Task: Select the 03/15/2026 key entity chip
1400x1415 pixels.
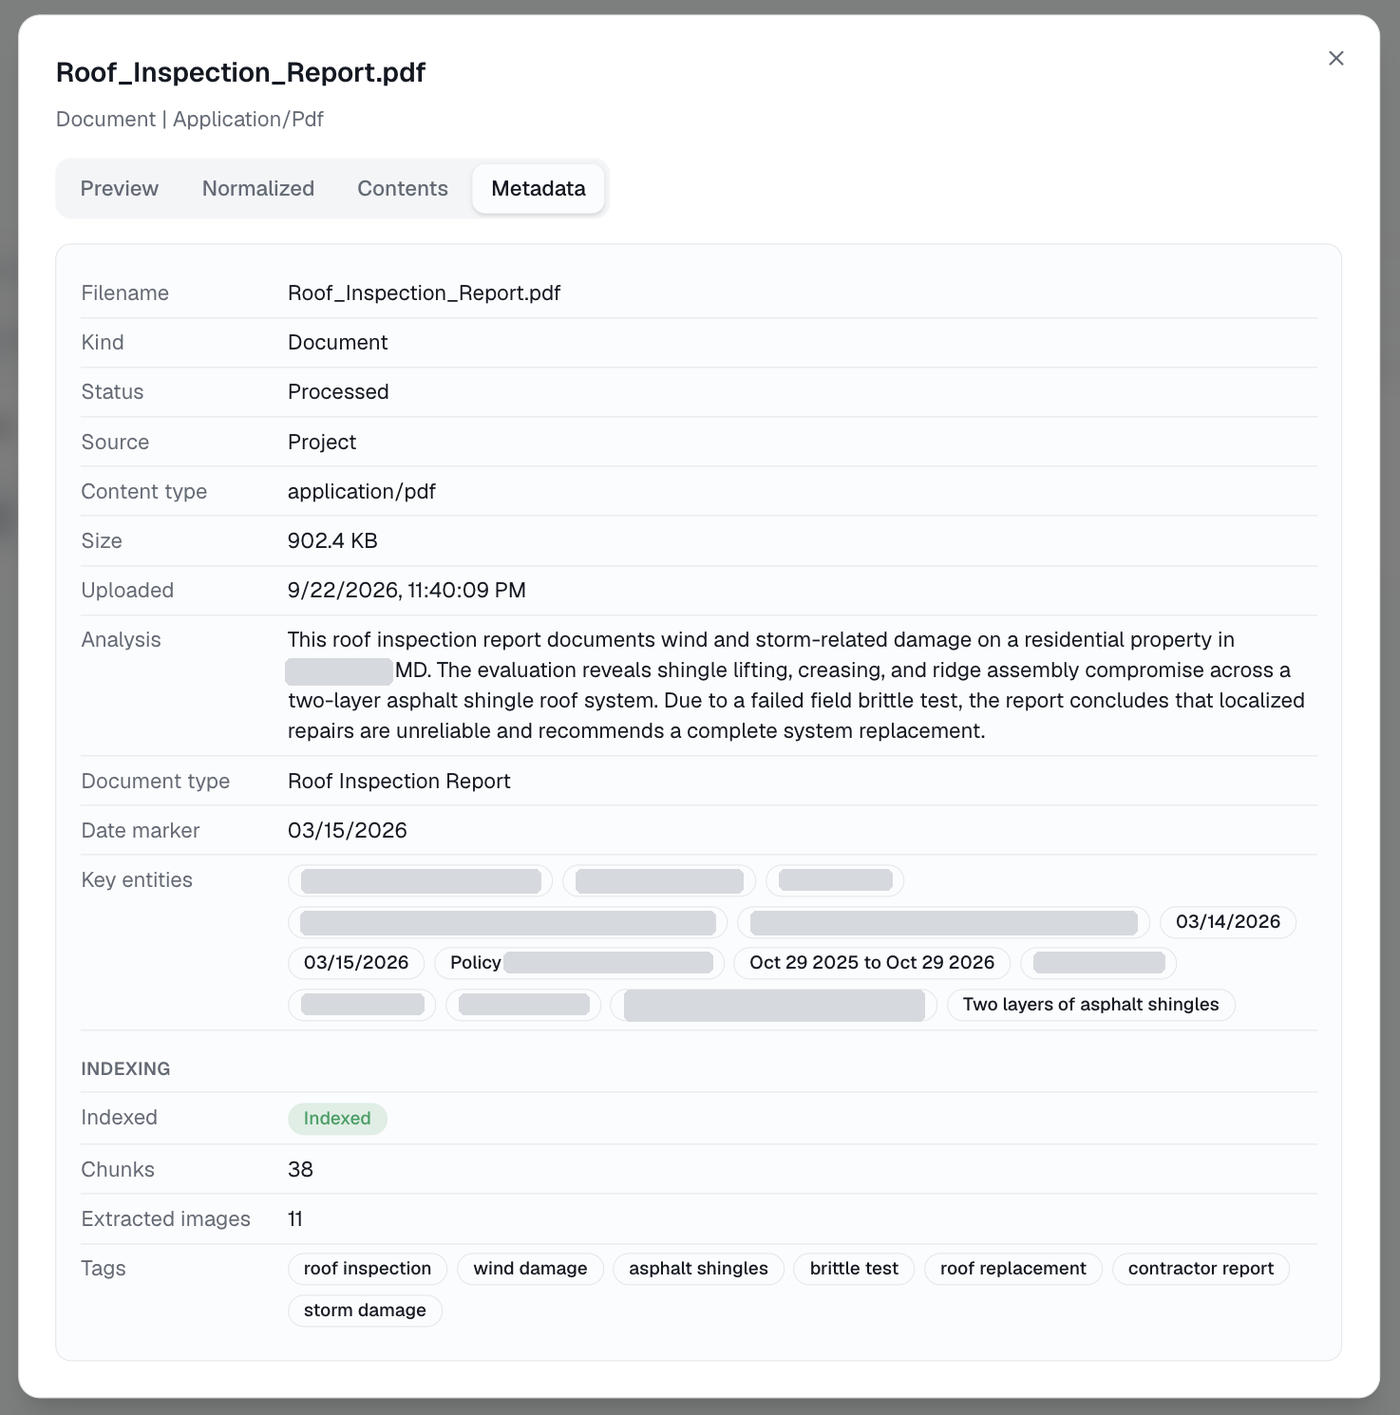Action: pyautogui.click(x=356, y=962)
